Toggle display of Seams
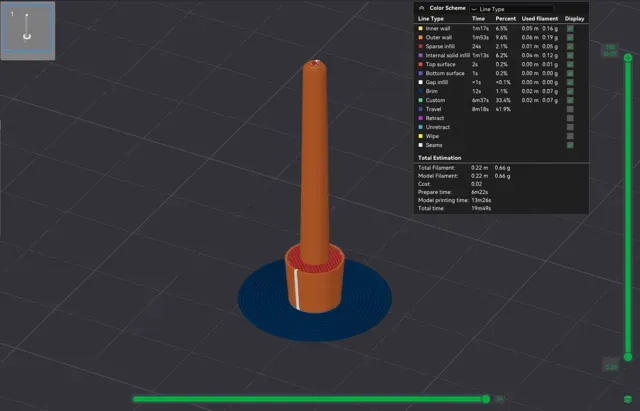This screenshot has width=640, height=411. (x=570, y=145)
